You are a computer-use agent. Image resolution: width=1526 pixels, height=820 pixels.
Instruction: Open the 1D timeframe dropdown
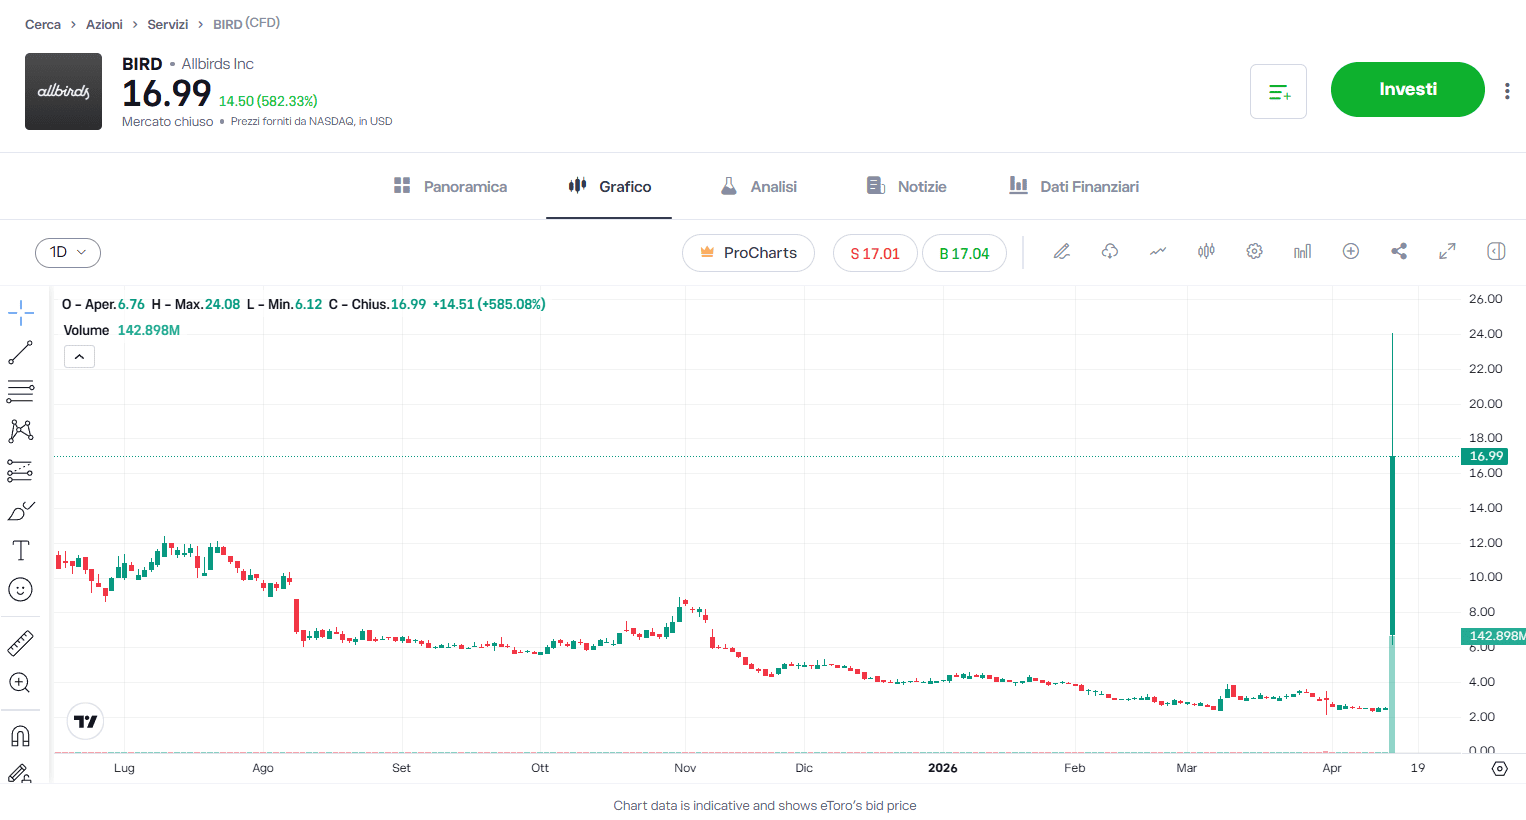click(68, 253)
